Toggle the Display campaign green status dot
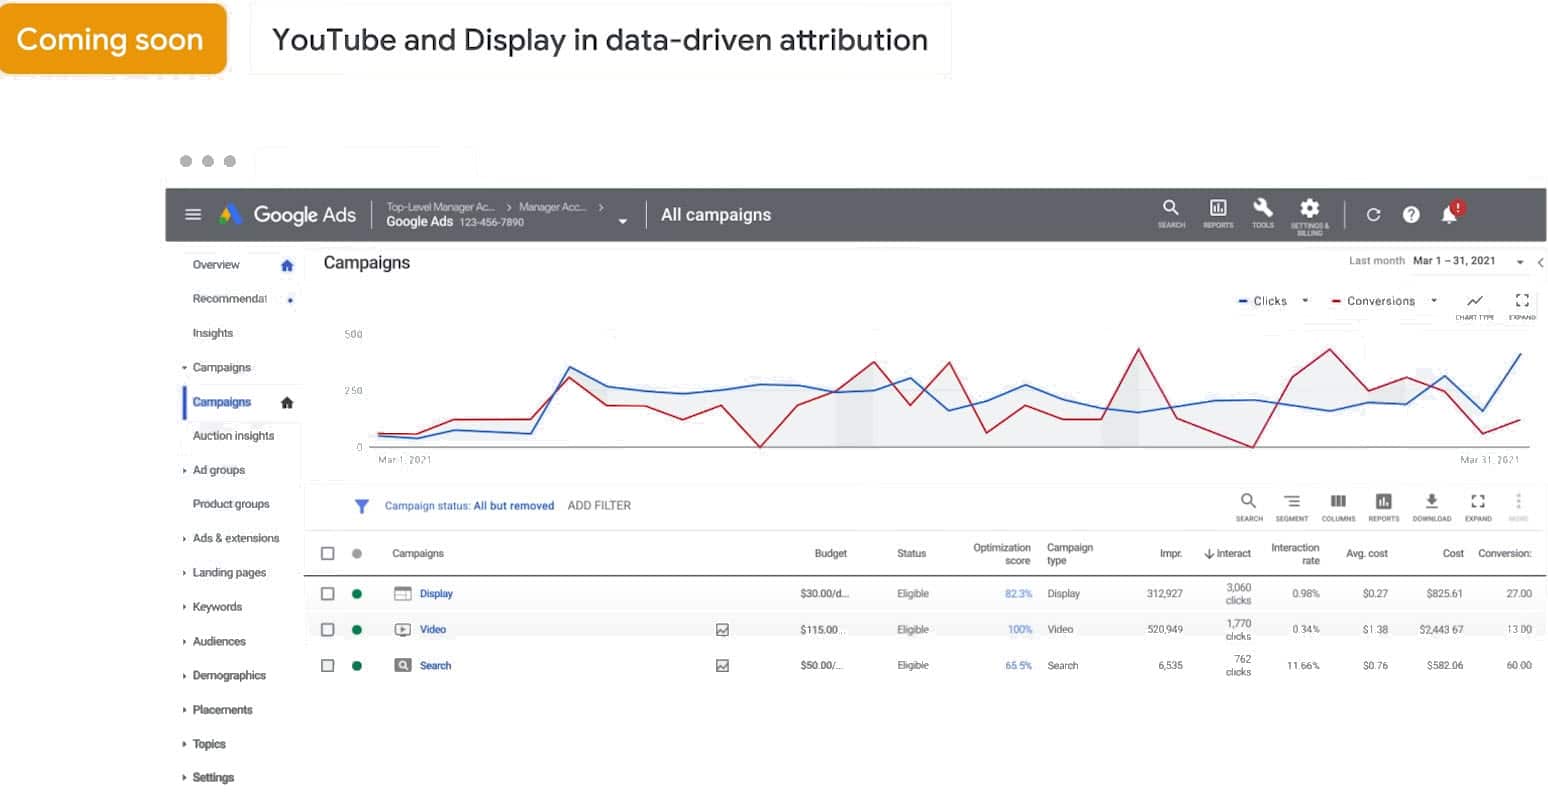The height and width of the screenshot is (807, 1548). 357,594
